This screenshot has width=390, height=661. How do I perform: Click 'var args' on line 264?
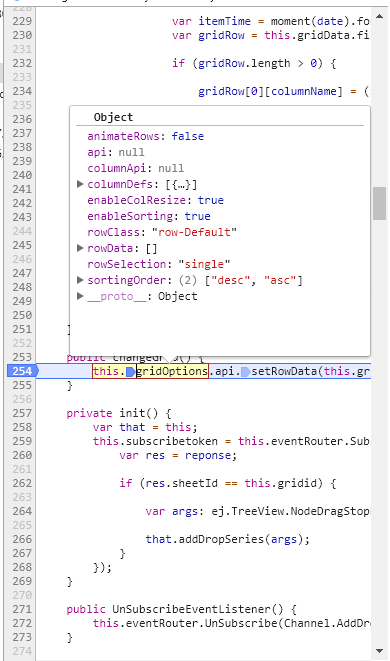[x=172, y=511]
